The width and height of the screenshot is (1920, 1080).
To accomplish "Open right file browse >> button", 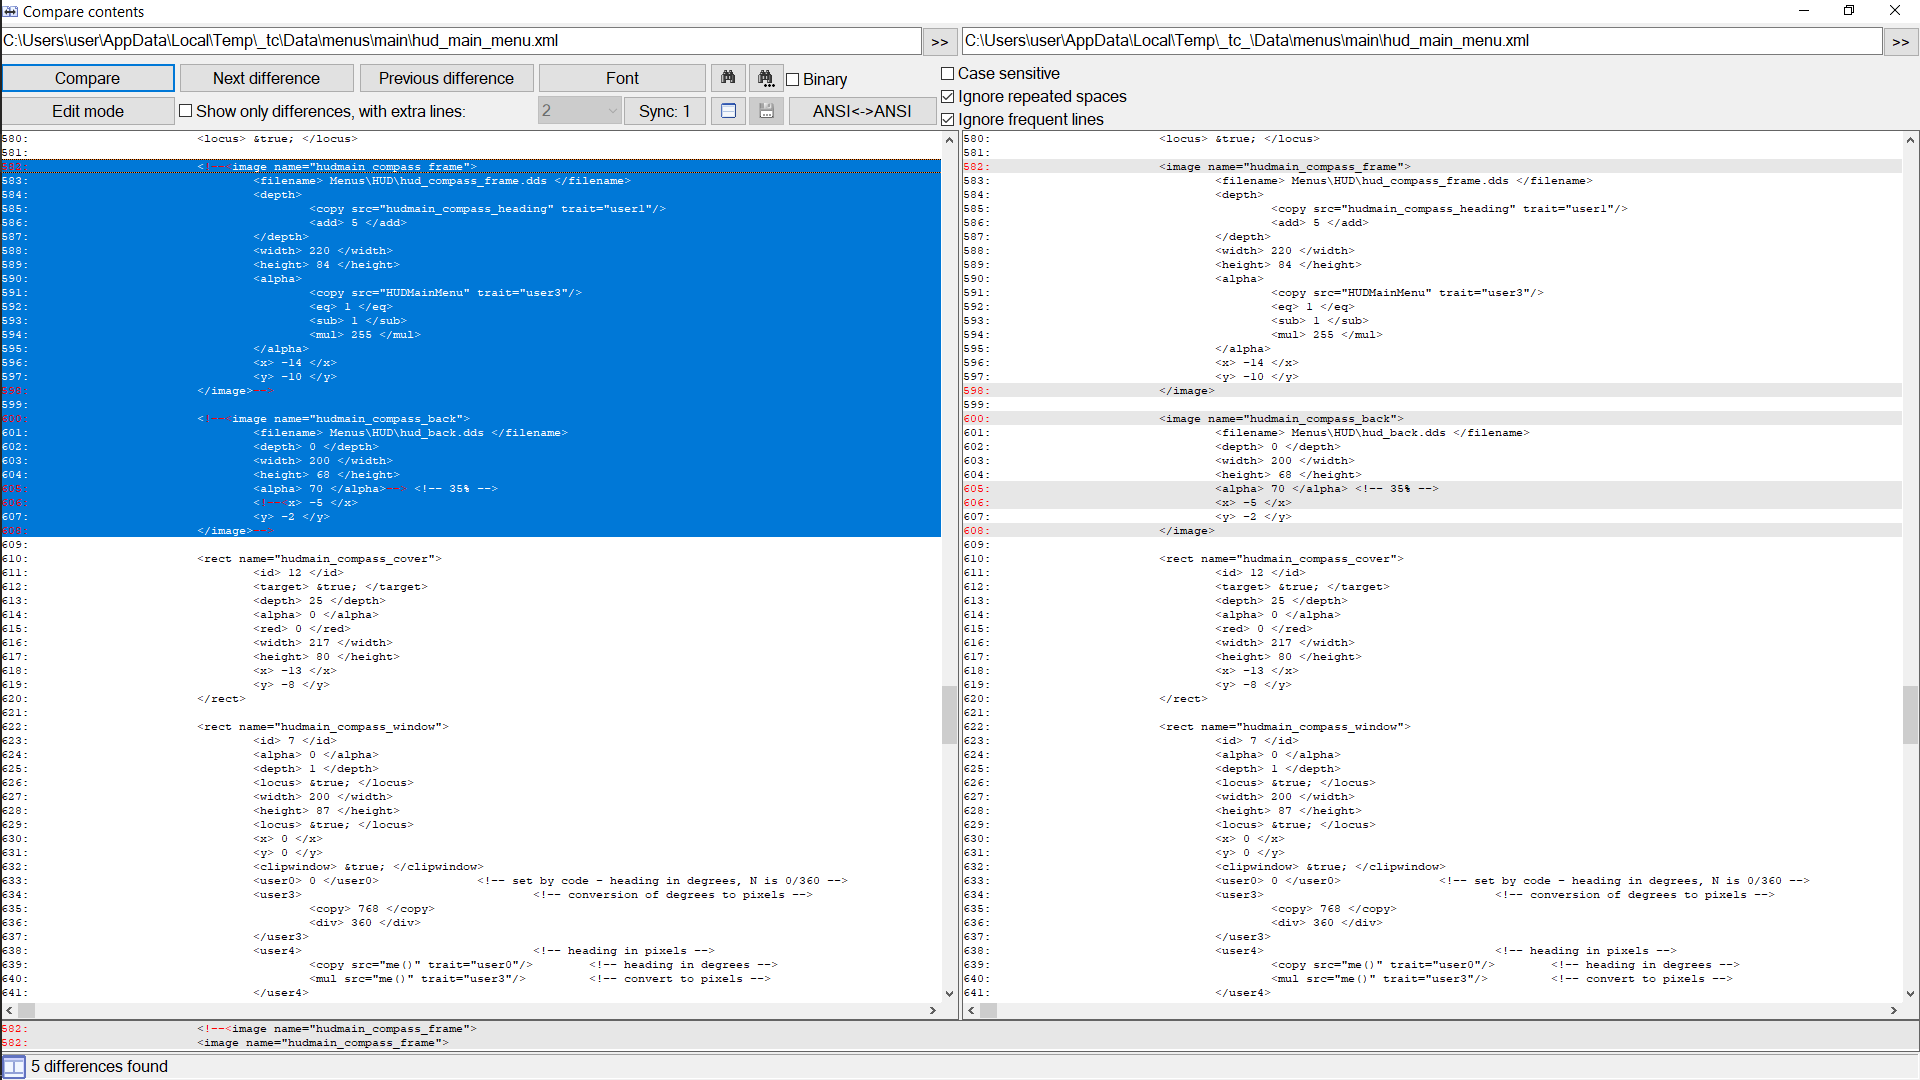I will 1900,41.
